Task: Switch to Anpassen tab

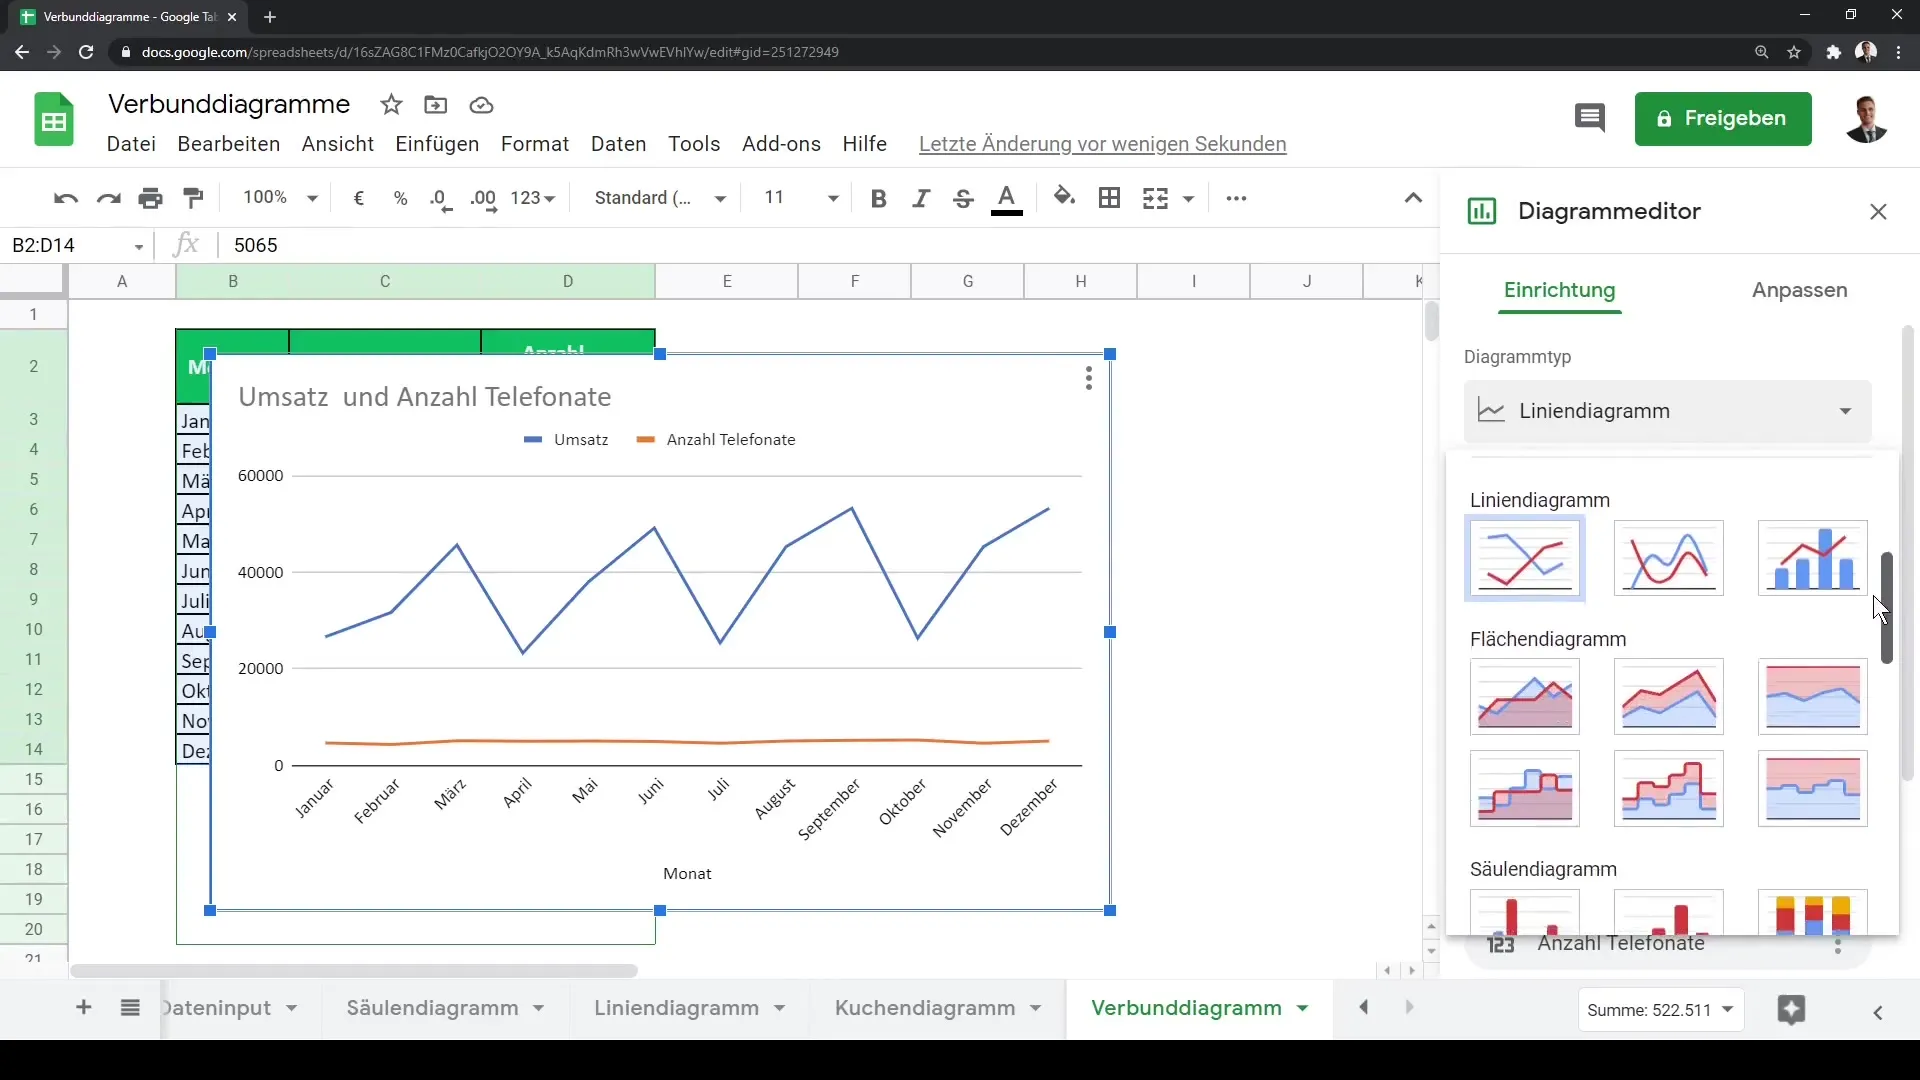Action: [1799, 290]
